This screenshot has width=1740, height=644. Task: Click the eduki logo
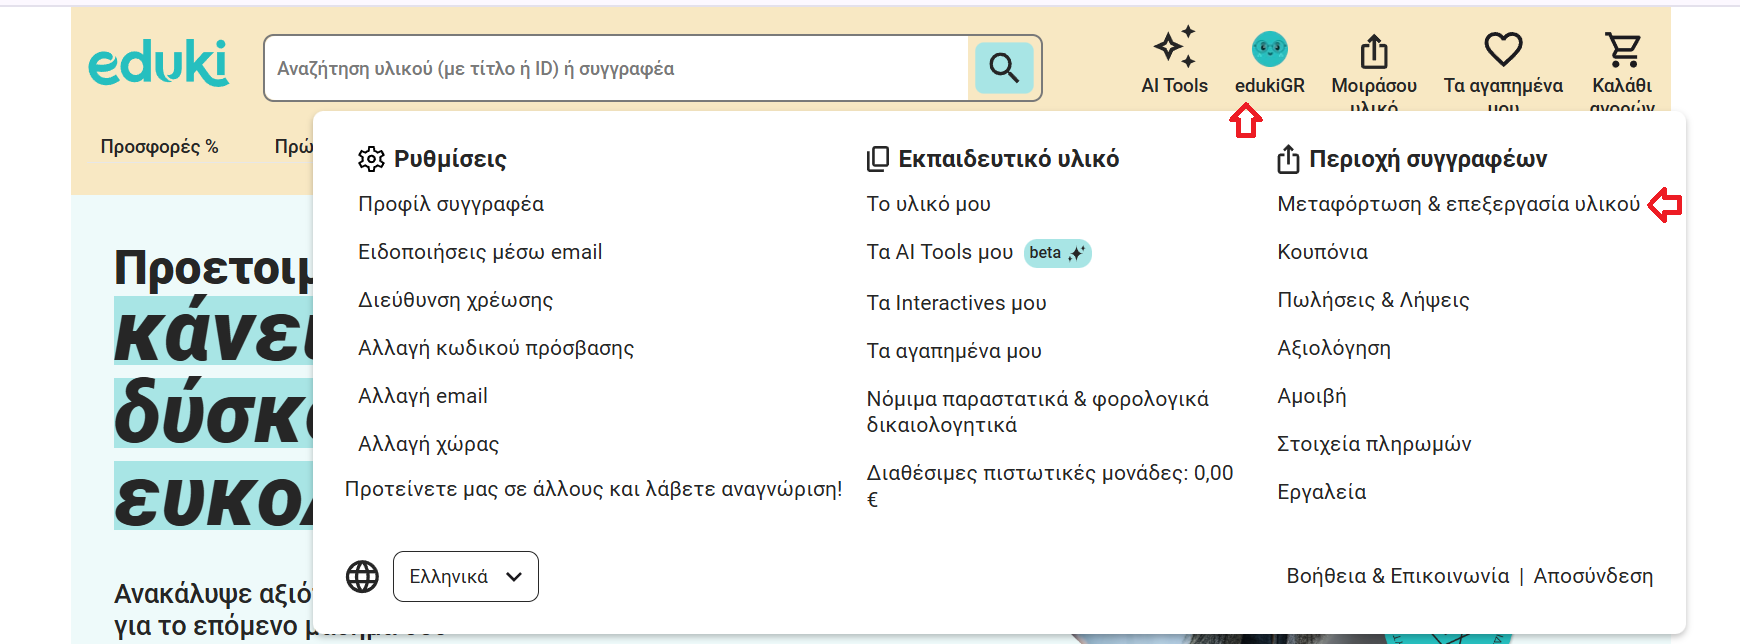point(158,64)
